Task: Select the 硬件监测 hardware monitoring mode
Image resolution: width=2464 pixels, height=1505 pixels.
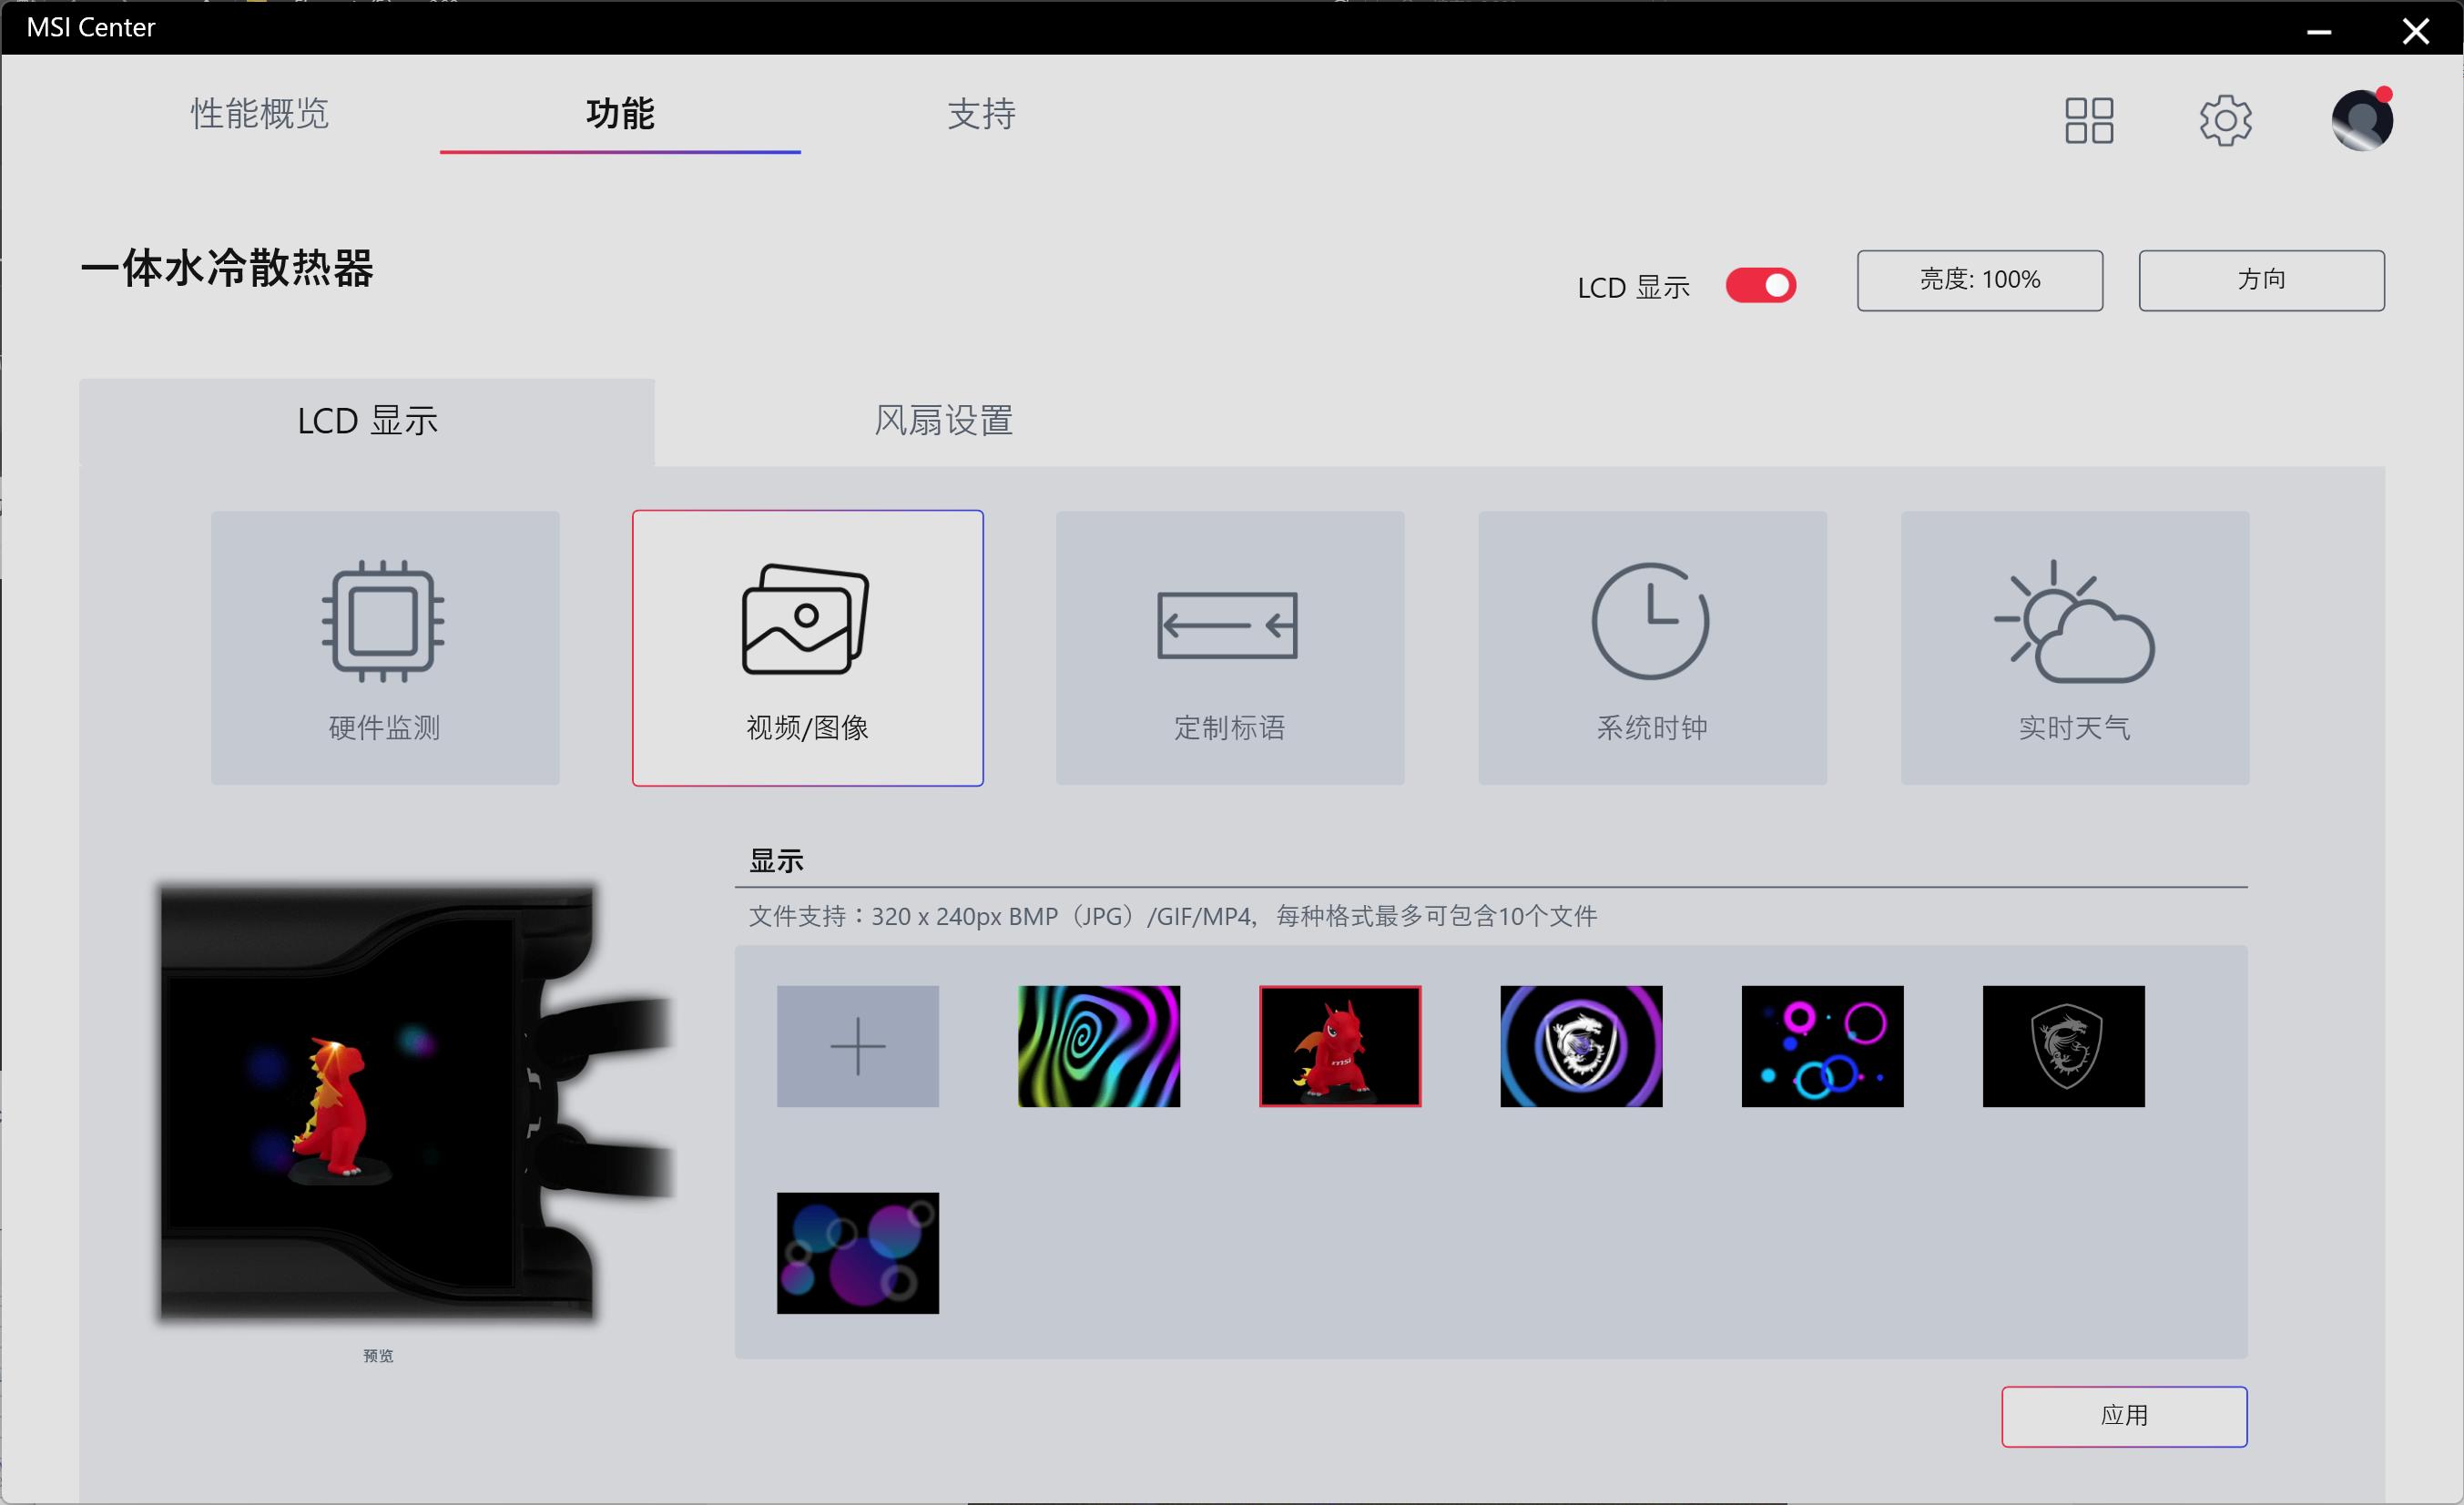Action: (x=384, y=647)
